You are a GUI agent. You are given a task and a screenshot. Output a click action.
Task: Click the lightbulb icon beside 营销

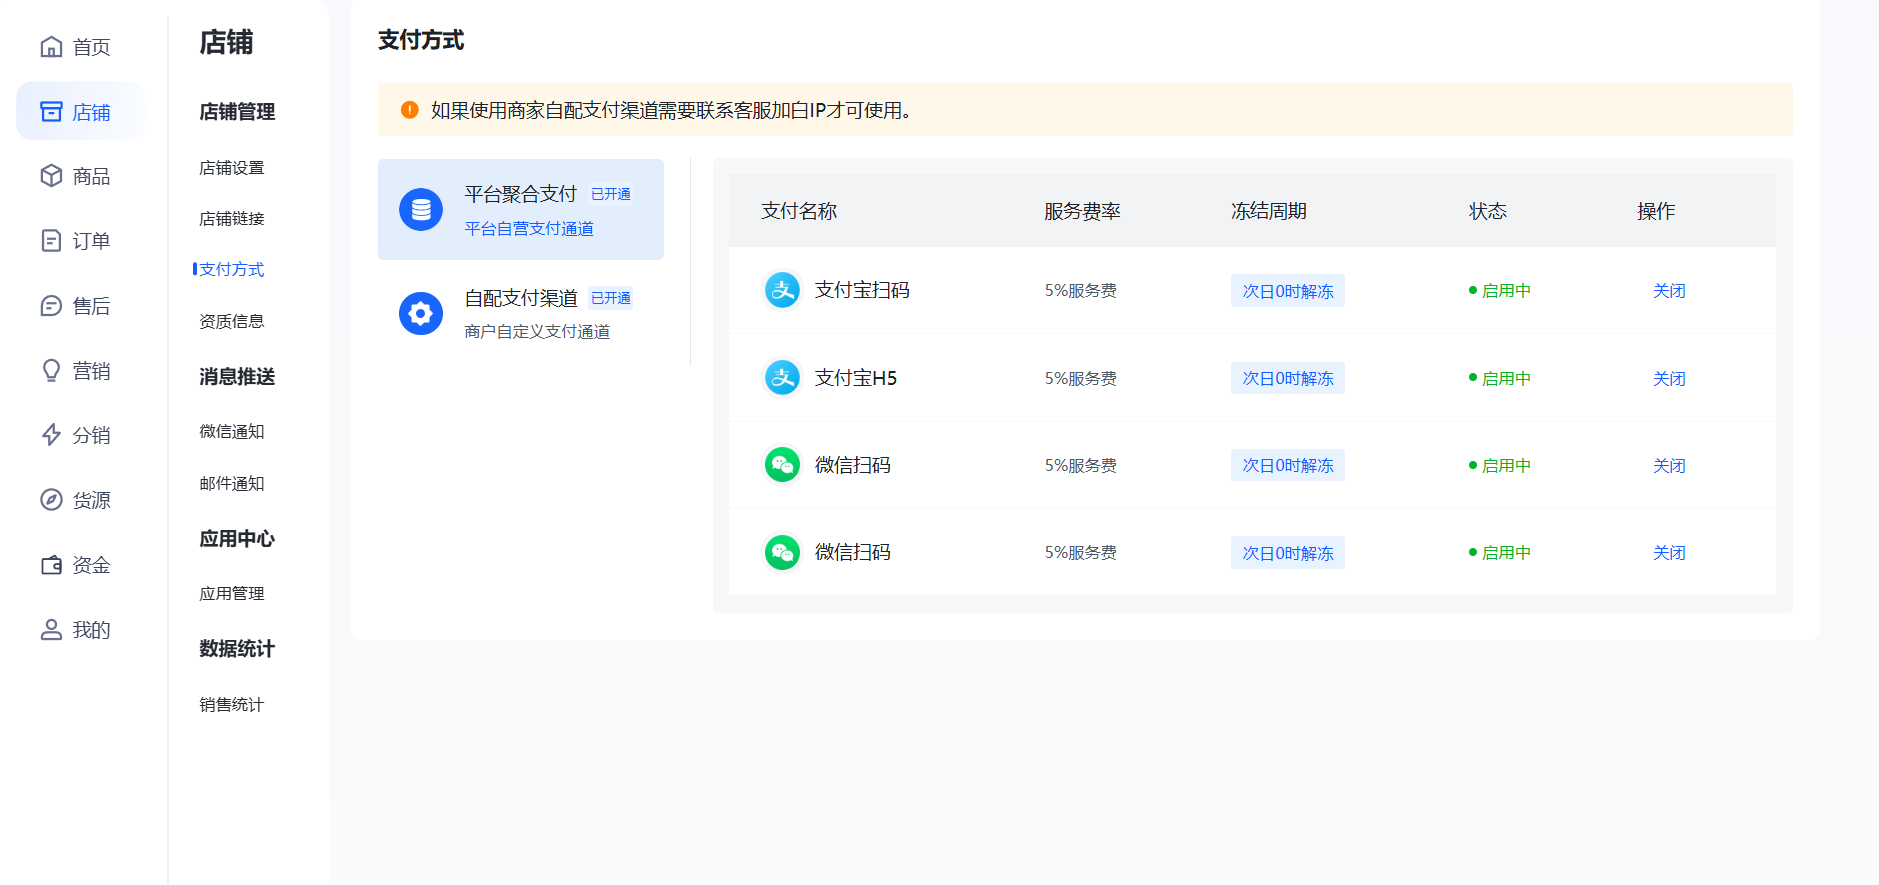(x=51, y=371)
